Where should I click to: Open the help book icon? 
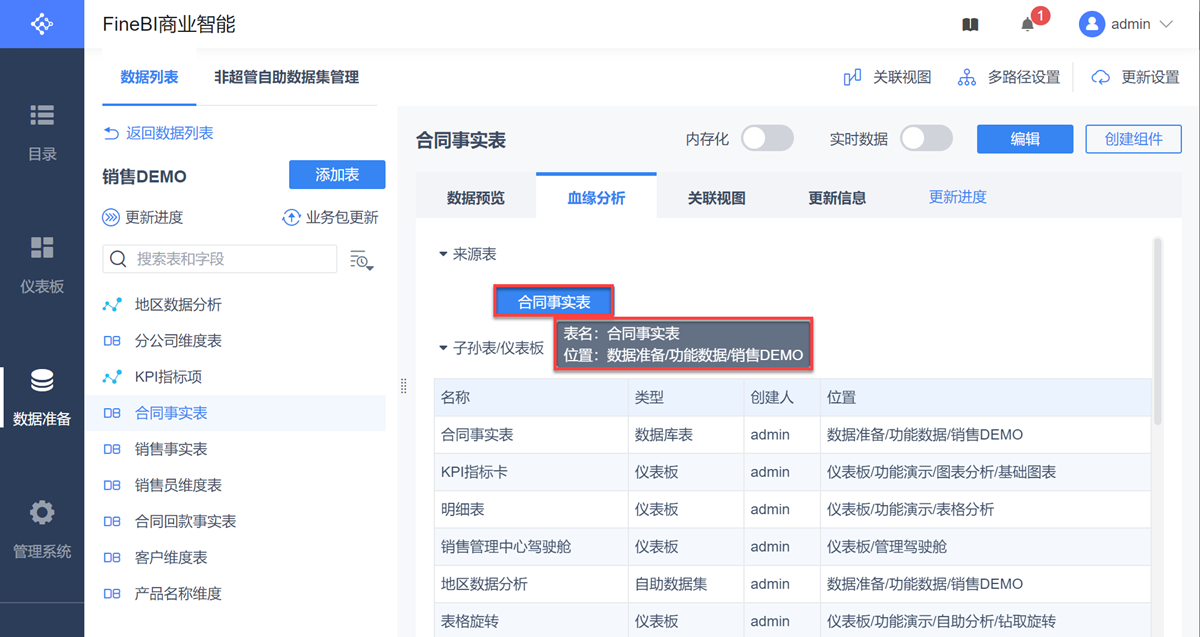point(970,24)
